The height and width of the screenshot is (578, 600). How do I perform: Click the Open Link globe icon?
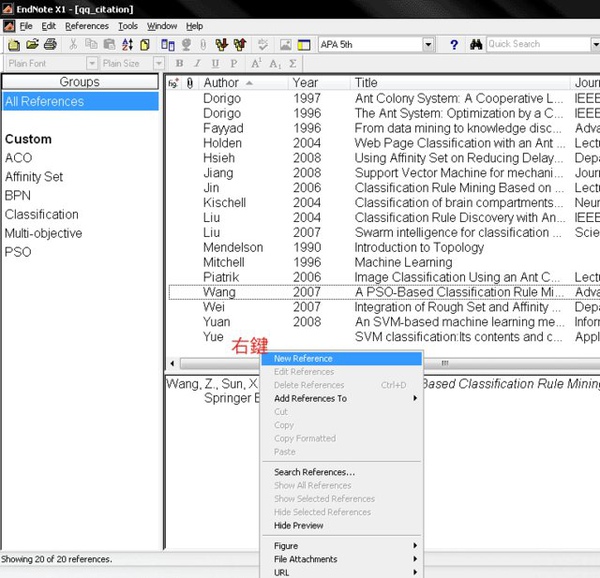[186, 45]
